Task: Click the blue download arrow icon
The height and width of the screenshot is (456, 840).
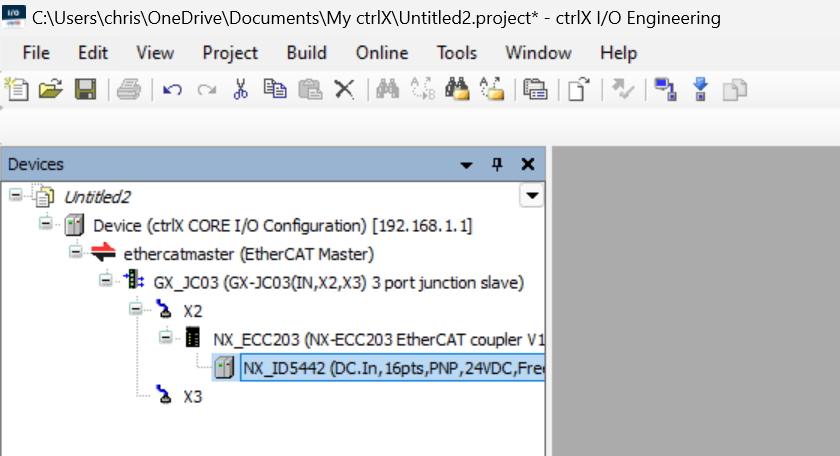Action: click(700, 89)
